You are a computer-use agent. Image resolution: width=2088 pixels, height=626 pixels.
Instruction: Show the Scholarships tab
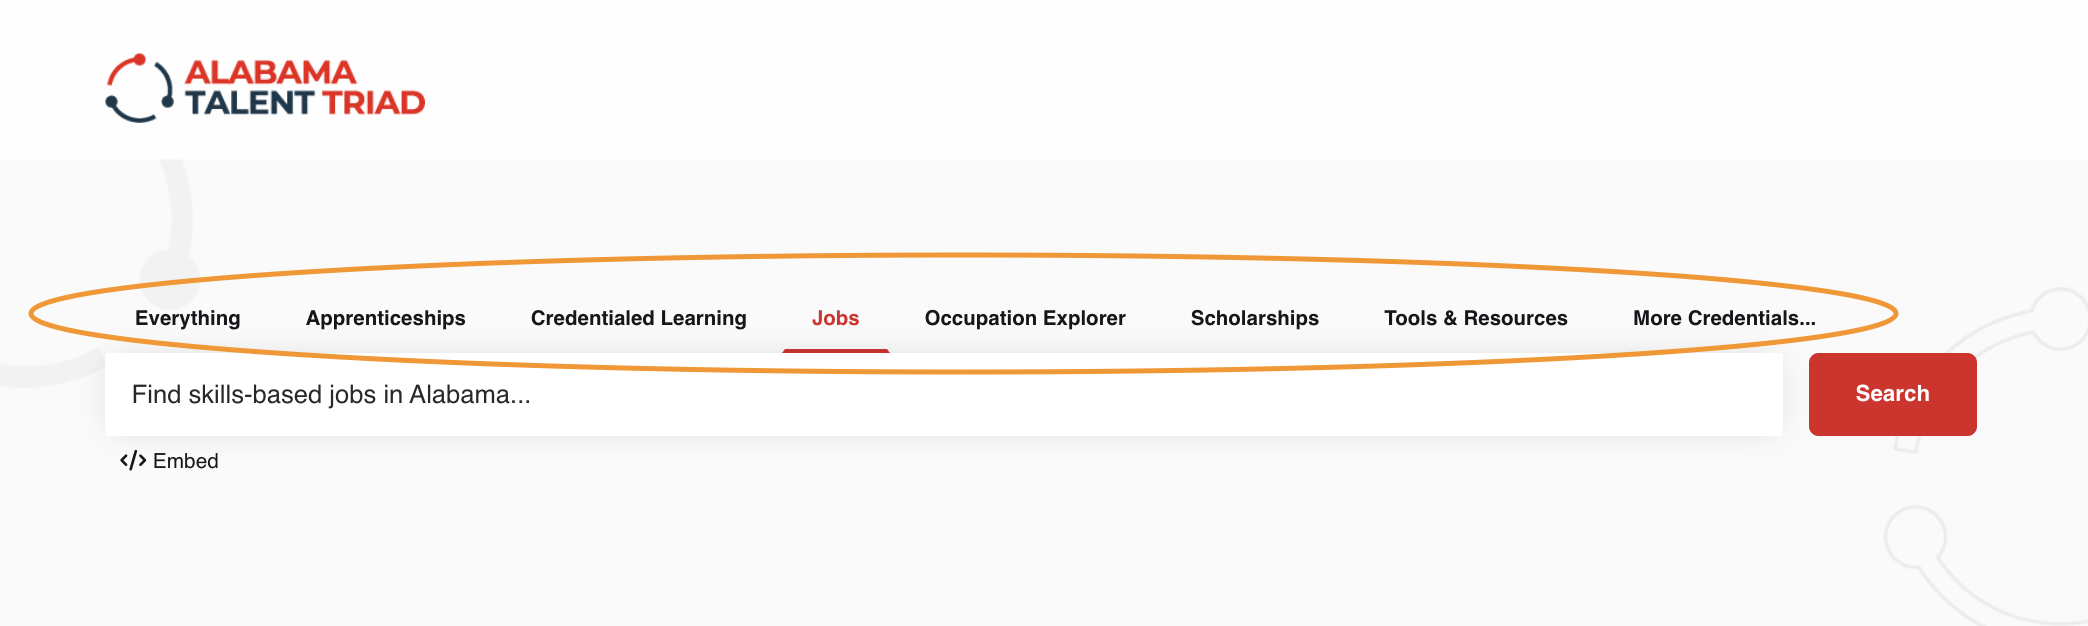[1255, 318]
